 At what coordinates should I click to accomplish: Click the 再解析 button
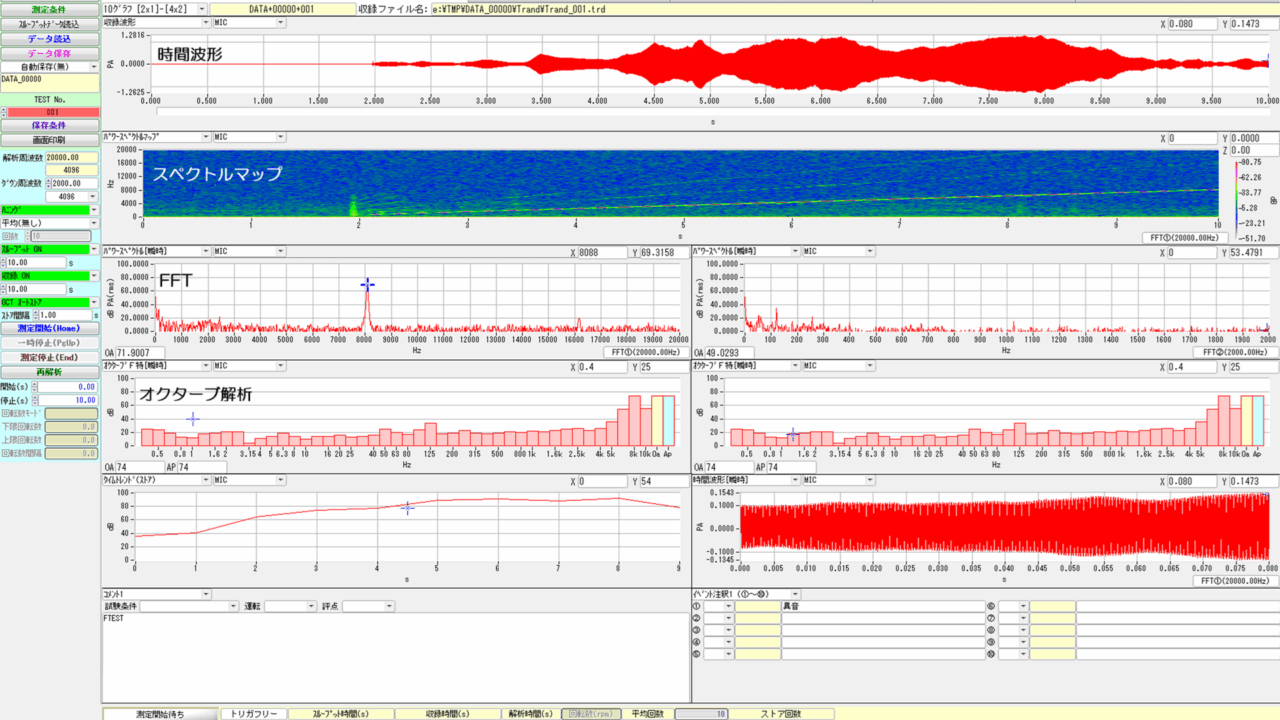click(49, 372)
